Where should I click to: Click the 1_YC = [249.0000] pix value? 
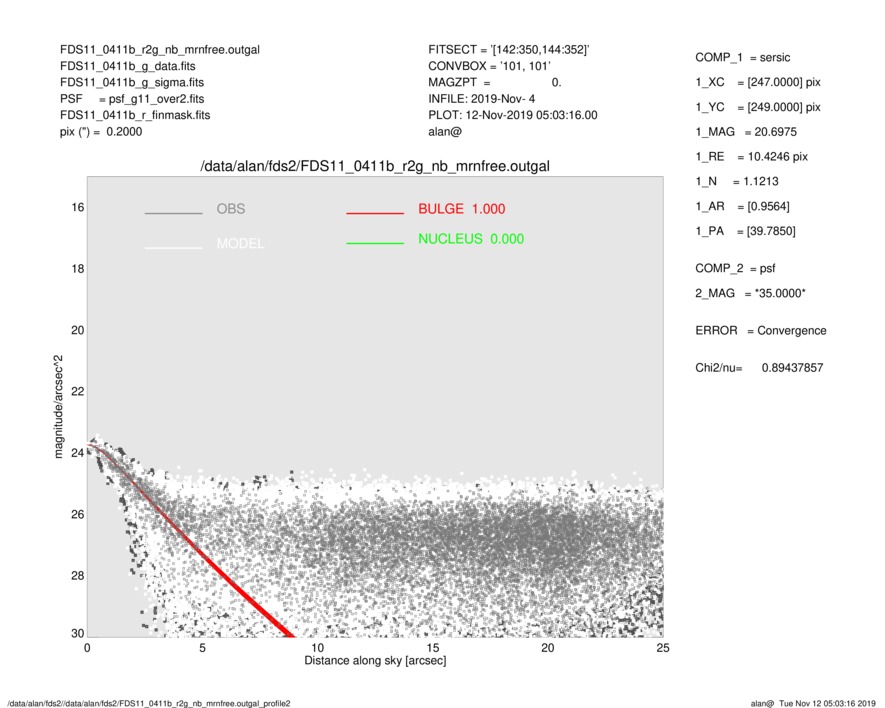(x=757, y=107)
